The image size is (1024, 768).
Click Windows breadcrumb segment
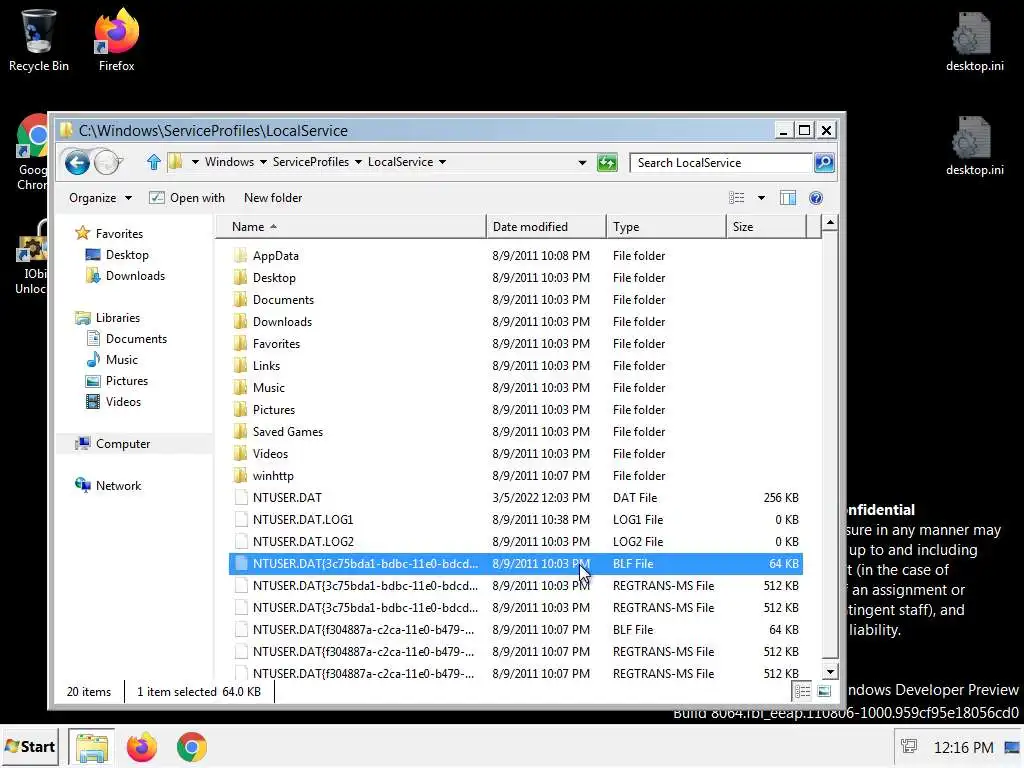click(229, 162)
